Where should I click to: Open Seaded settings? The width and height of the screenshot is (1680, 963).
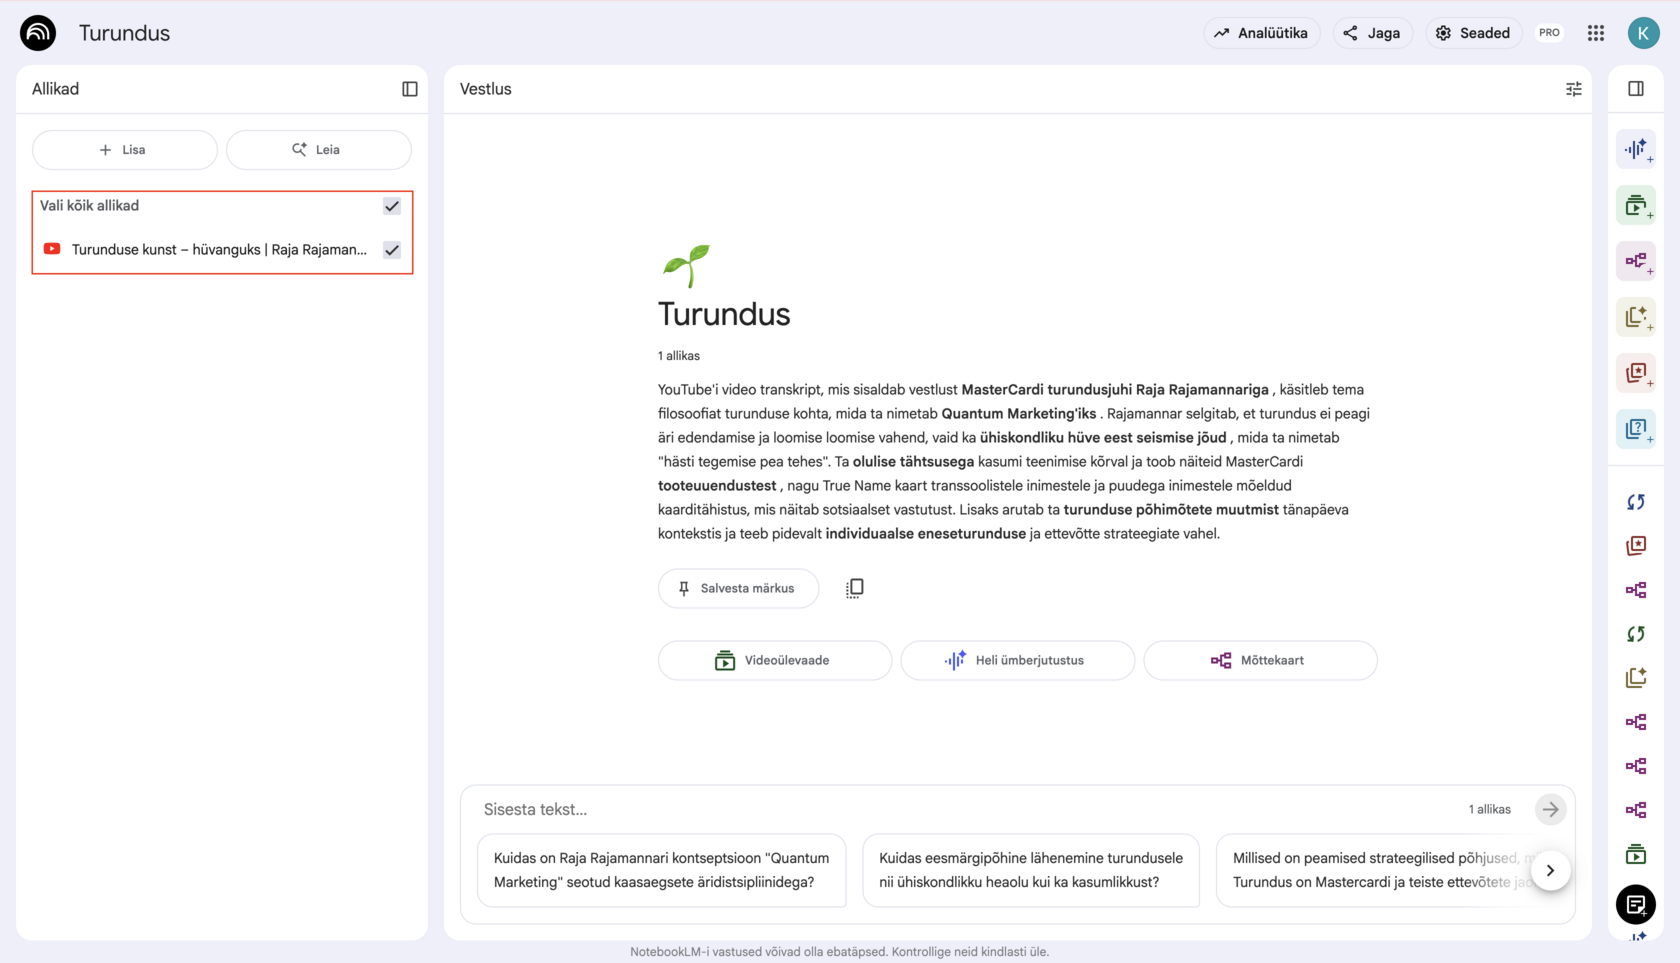[x=1474, y=33]
